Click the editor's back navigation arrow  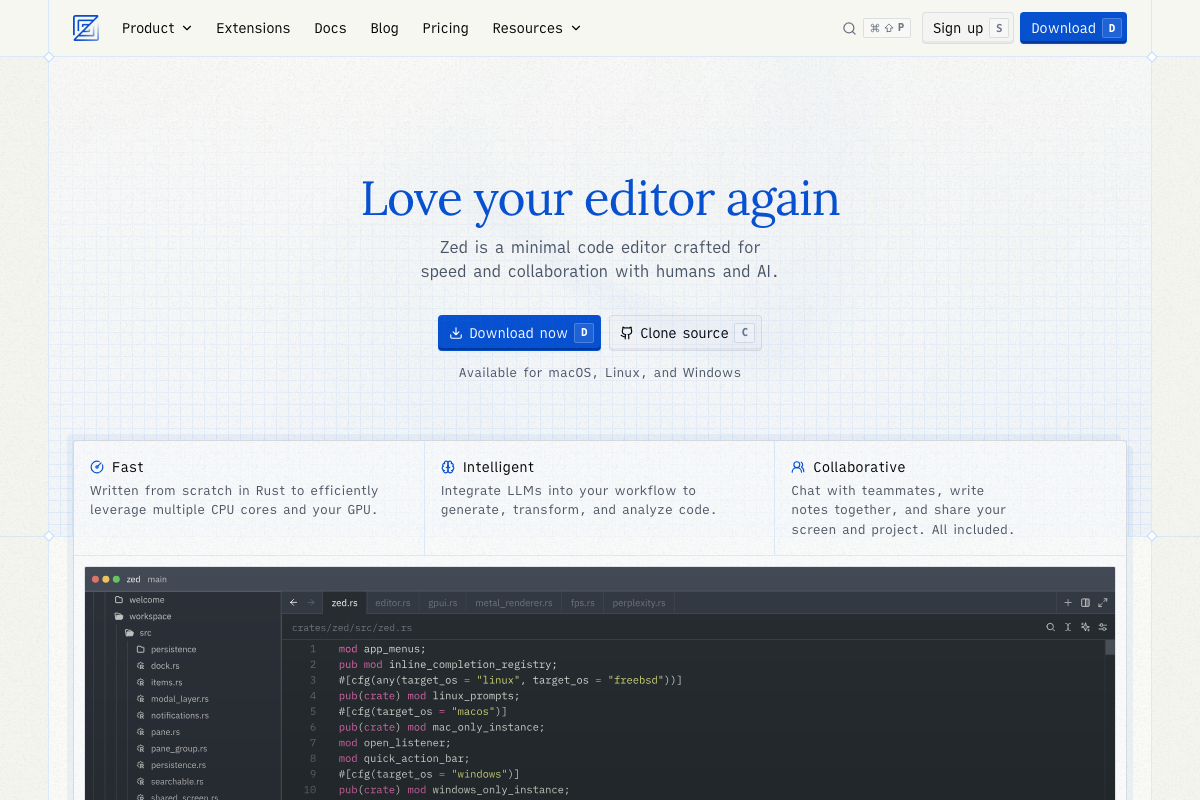(x=293, y=603)
